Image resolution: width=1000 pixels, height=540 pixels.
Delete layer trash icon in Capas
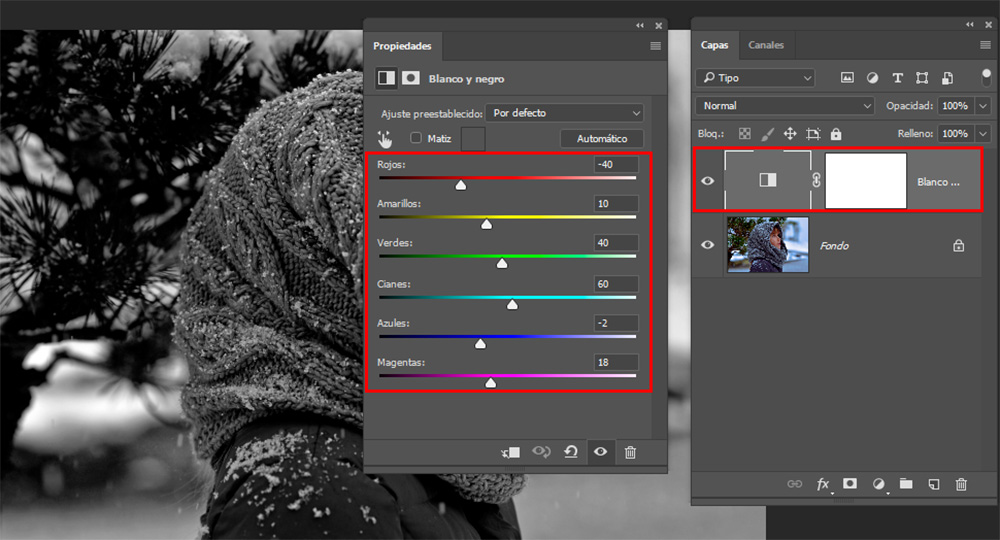pos(961,485)
